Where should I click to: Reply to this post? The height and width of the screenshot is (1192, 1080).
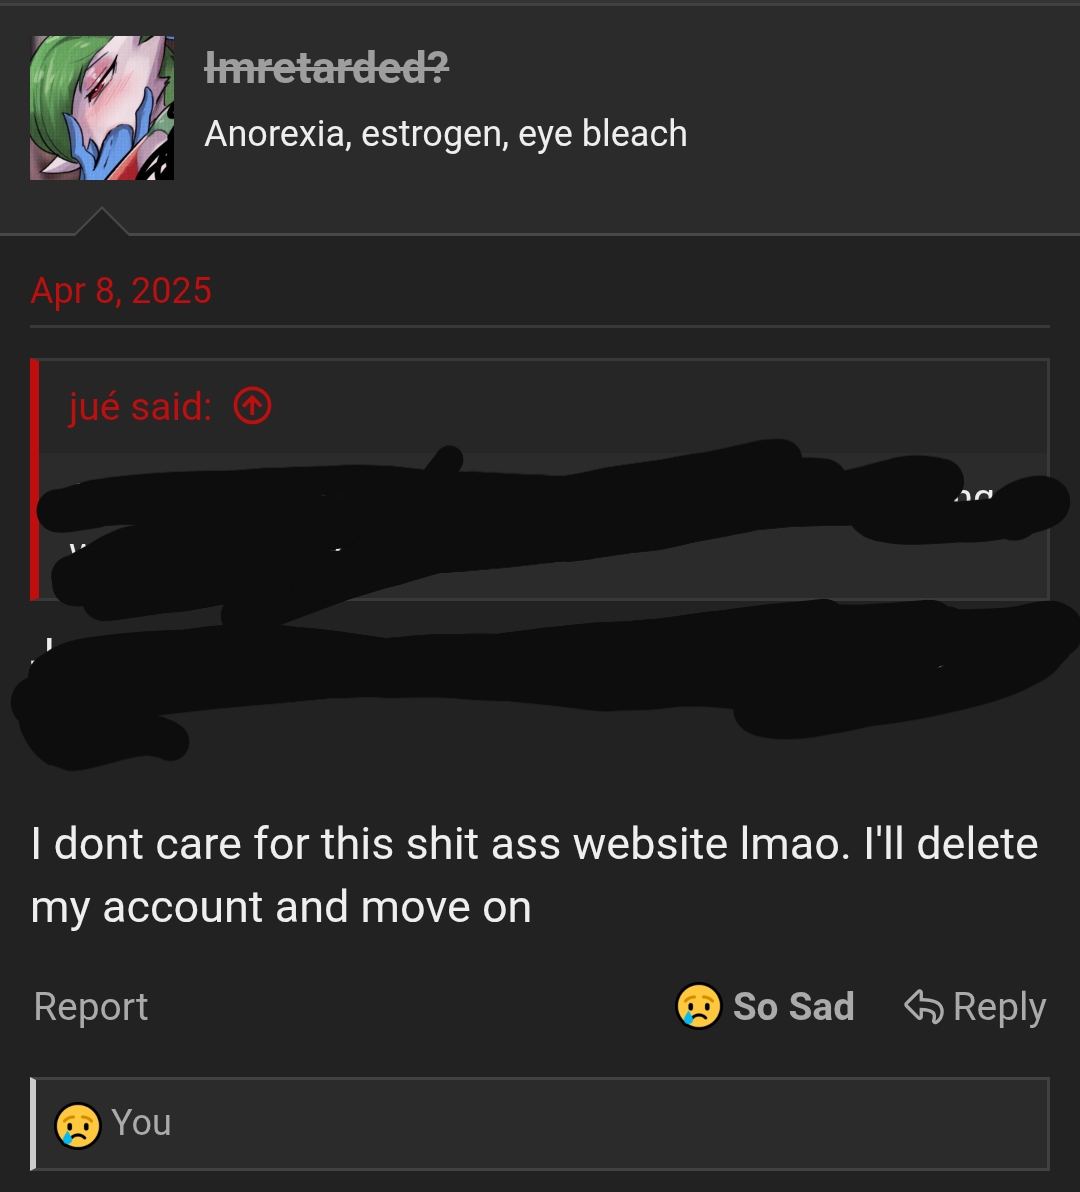(x=998, y=1007)
